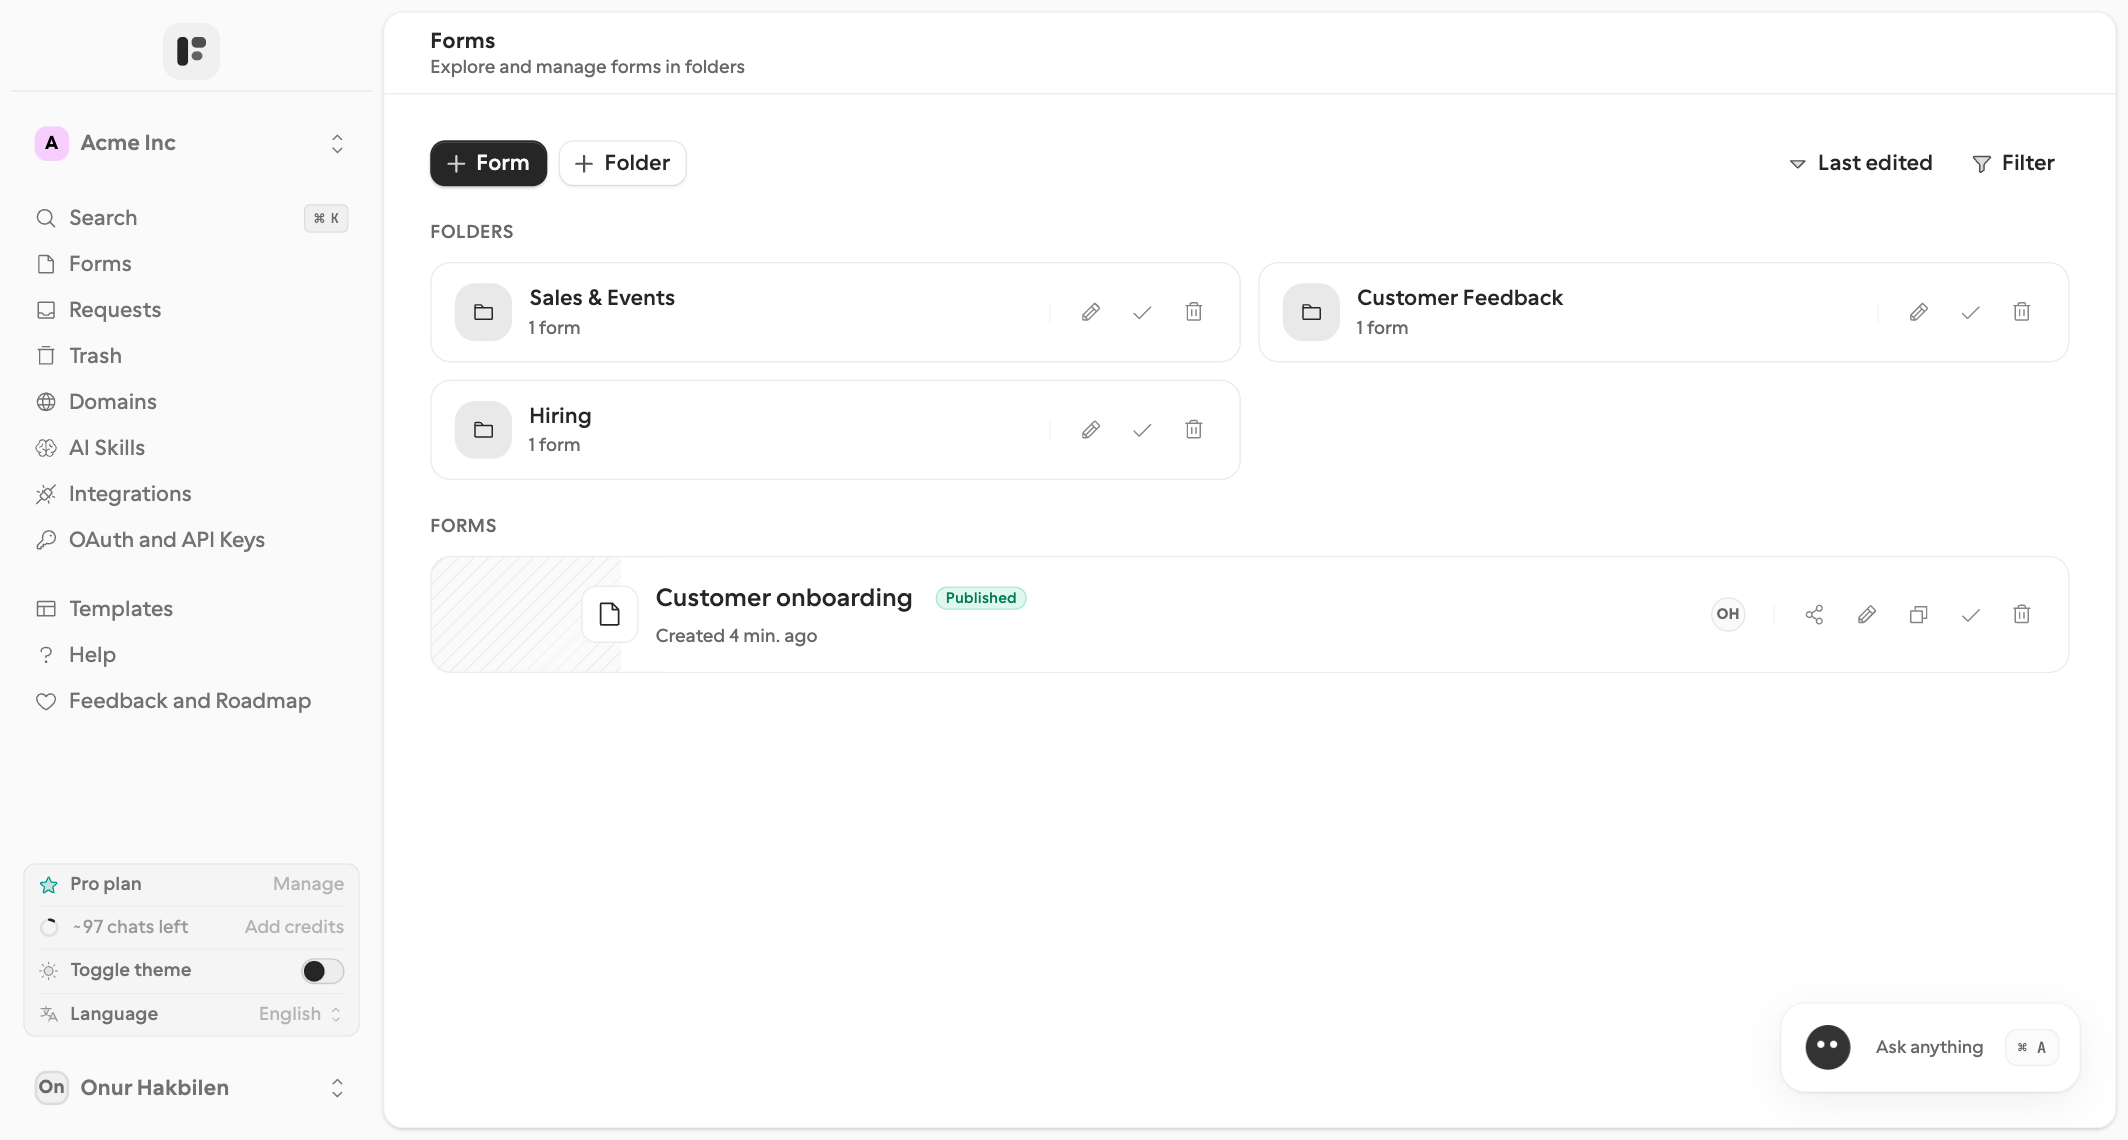Open the Hiring folder icon
This screenshot has width=2128, height=1140.
483,430
